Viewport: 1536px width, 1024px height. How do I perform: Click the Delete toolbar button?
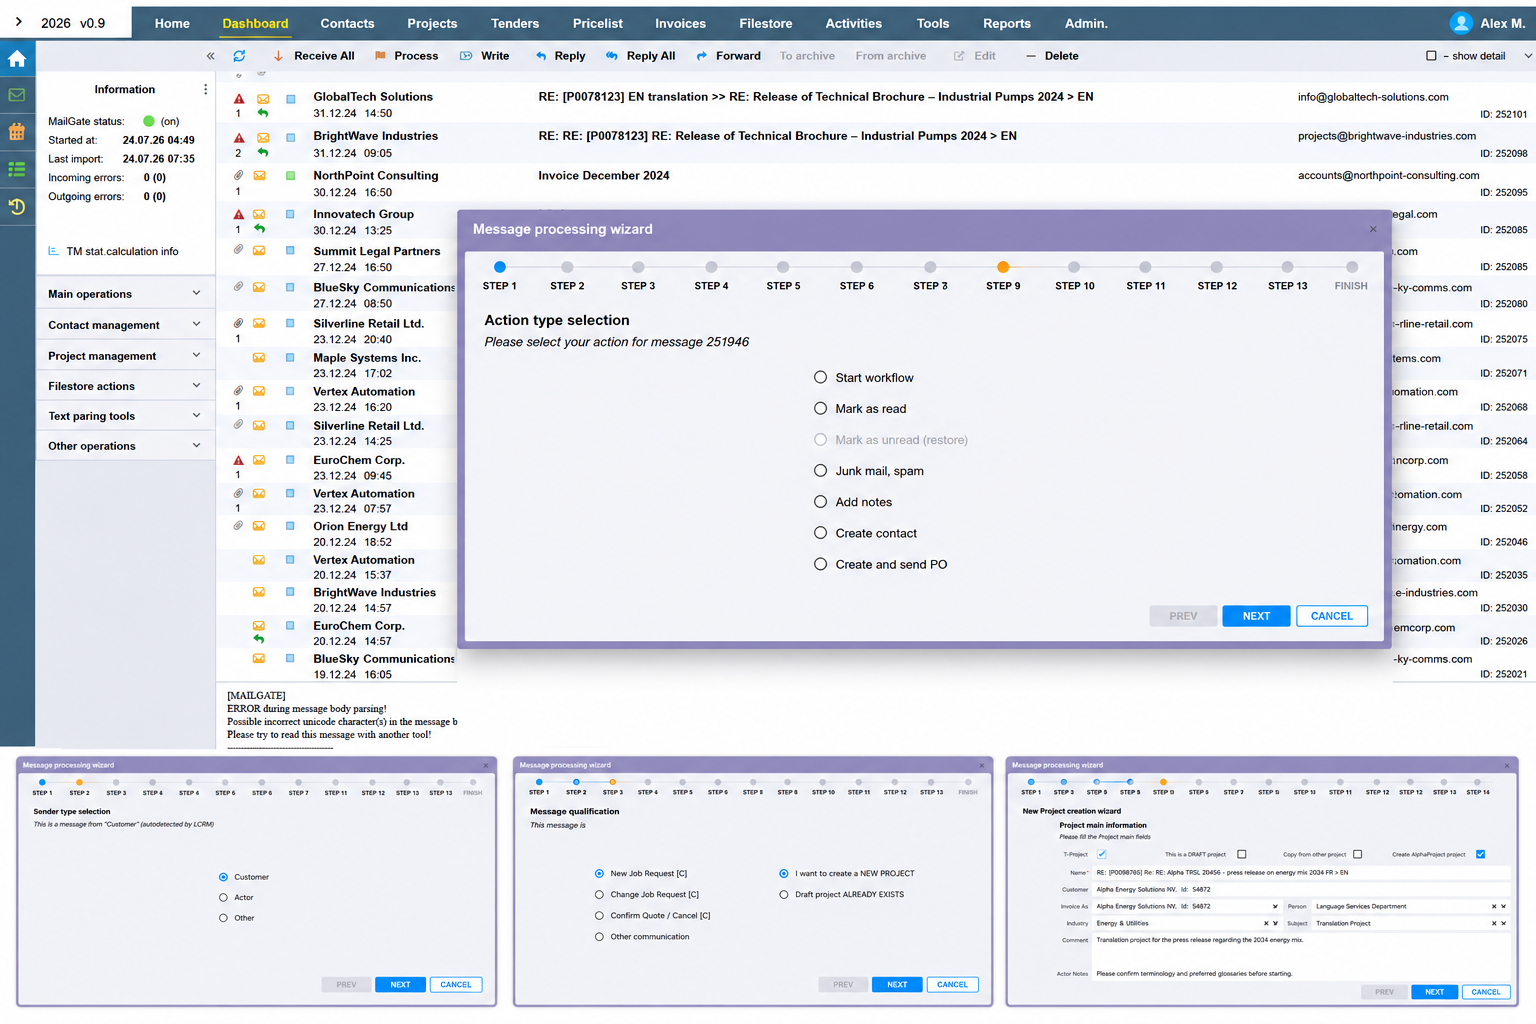click(x=1052, y=56)
